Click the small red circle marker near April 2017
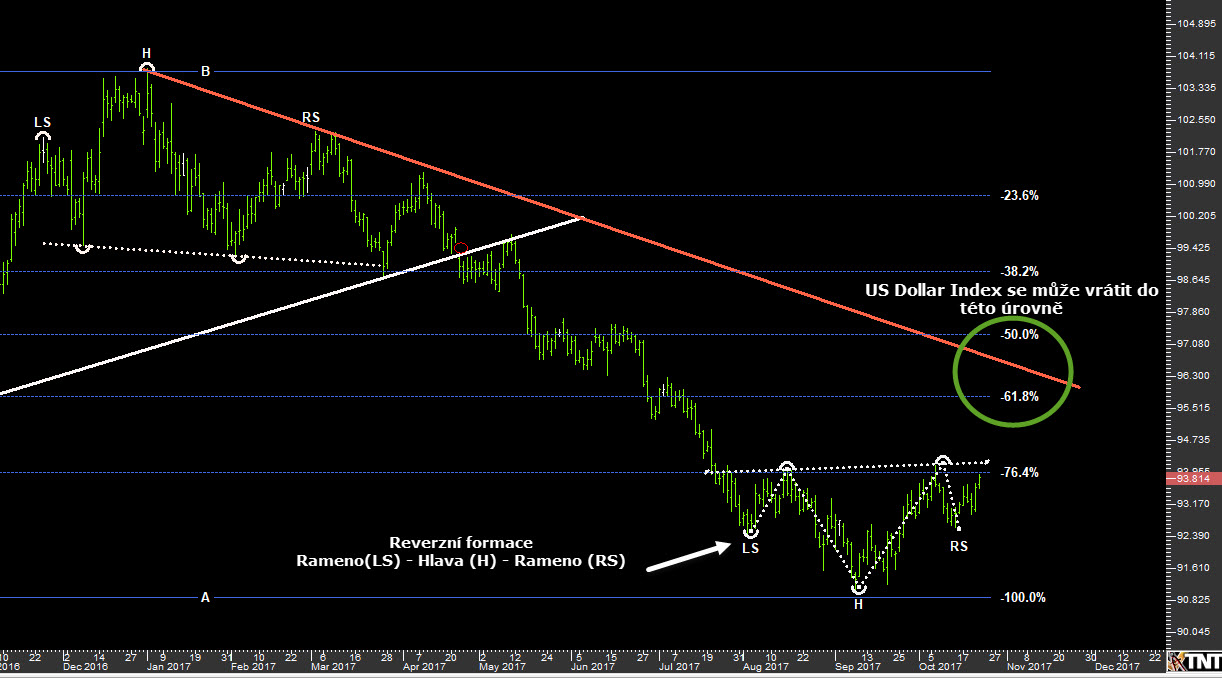This screenshot has width=1222, height=678. [x=460, y=248]
